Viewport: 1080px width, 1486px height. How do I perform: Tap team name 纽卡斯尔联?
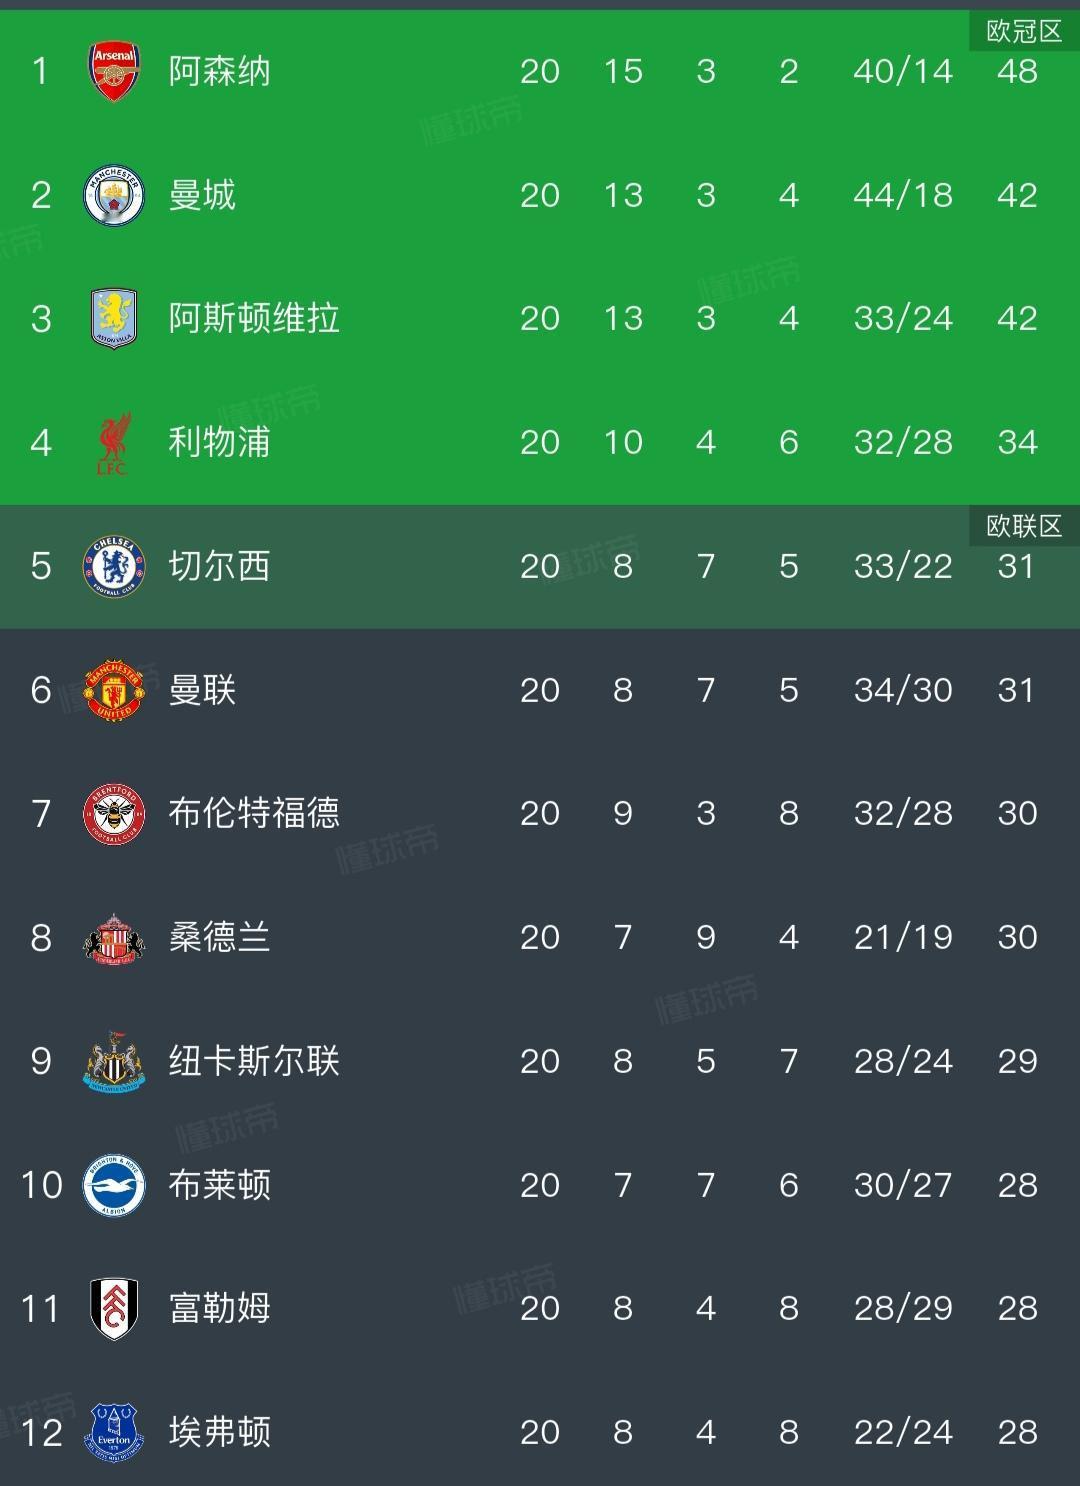(254, 1061)
